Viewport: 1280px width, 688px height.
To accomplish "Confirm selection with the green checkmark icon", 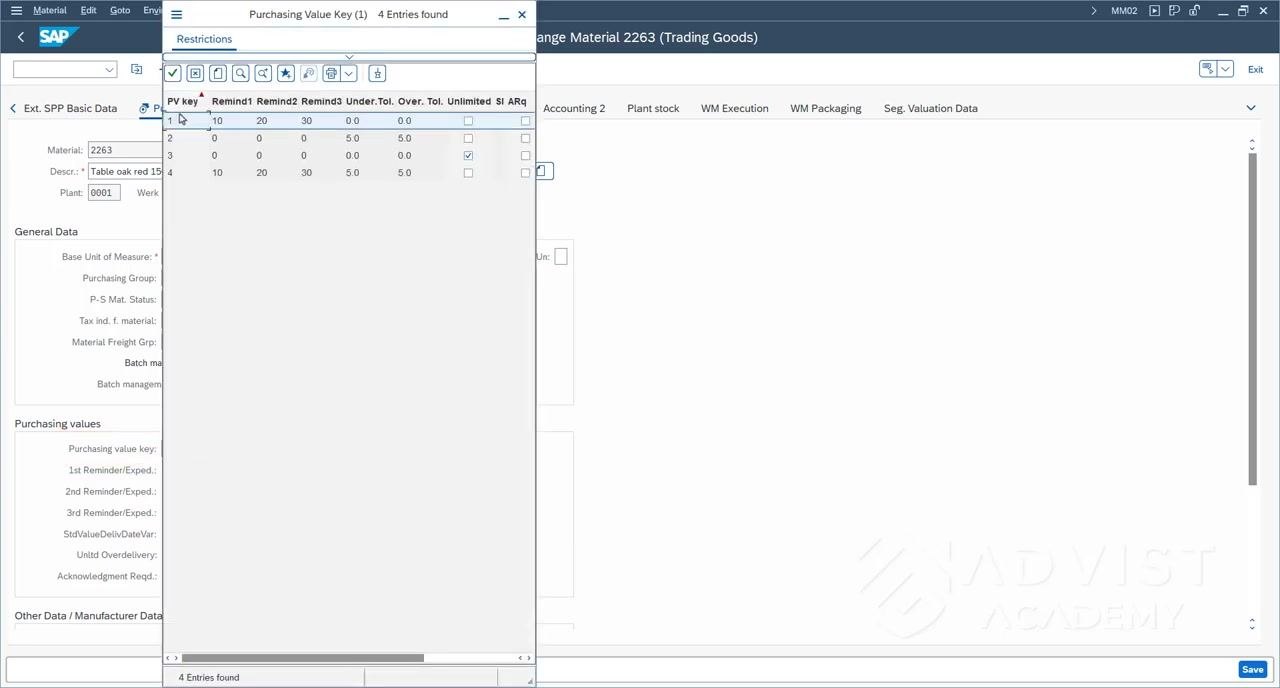I will (173, 73).
